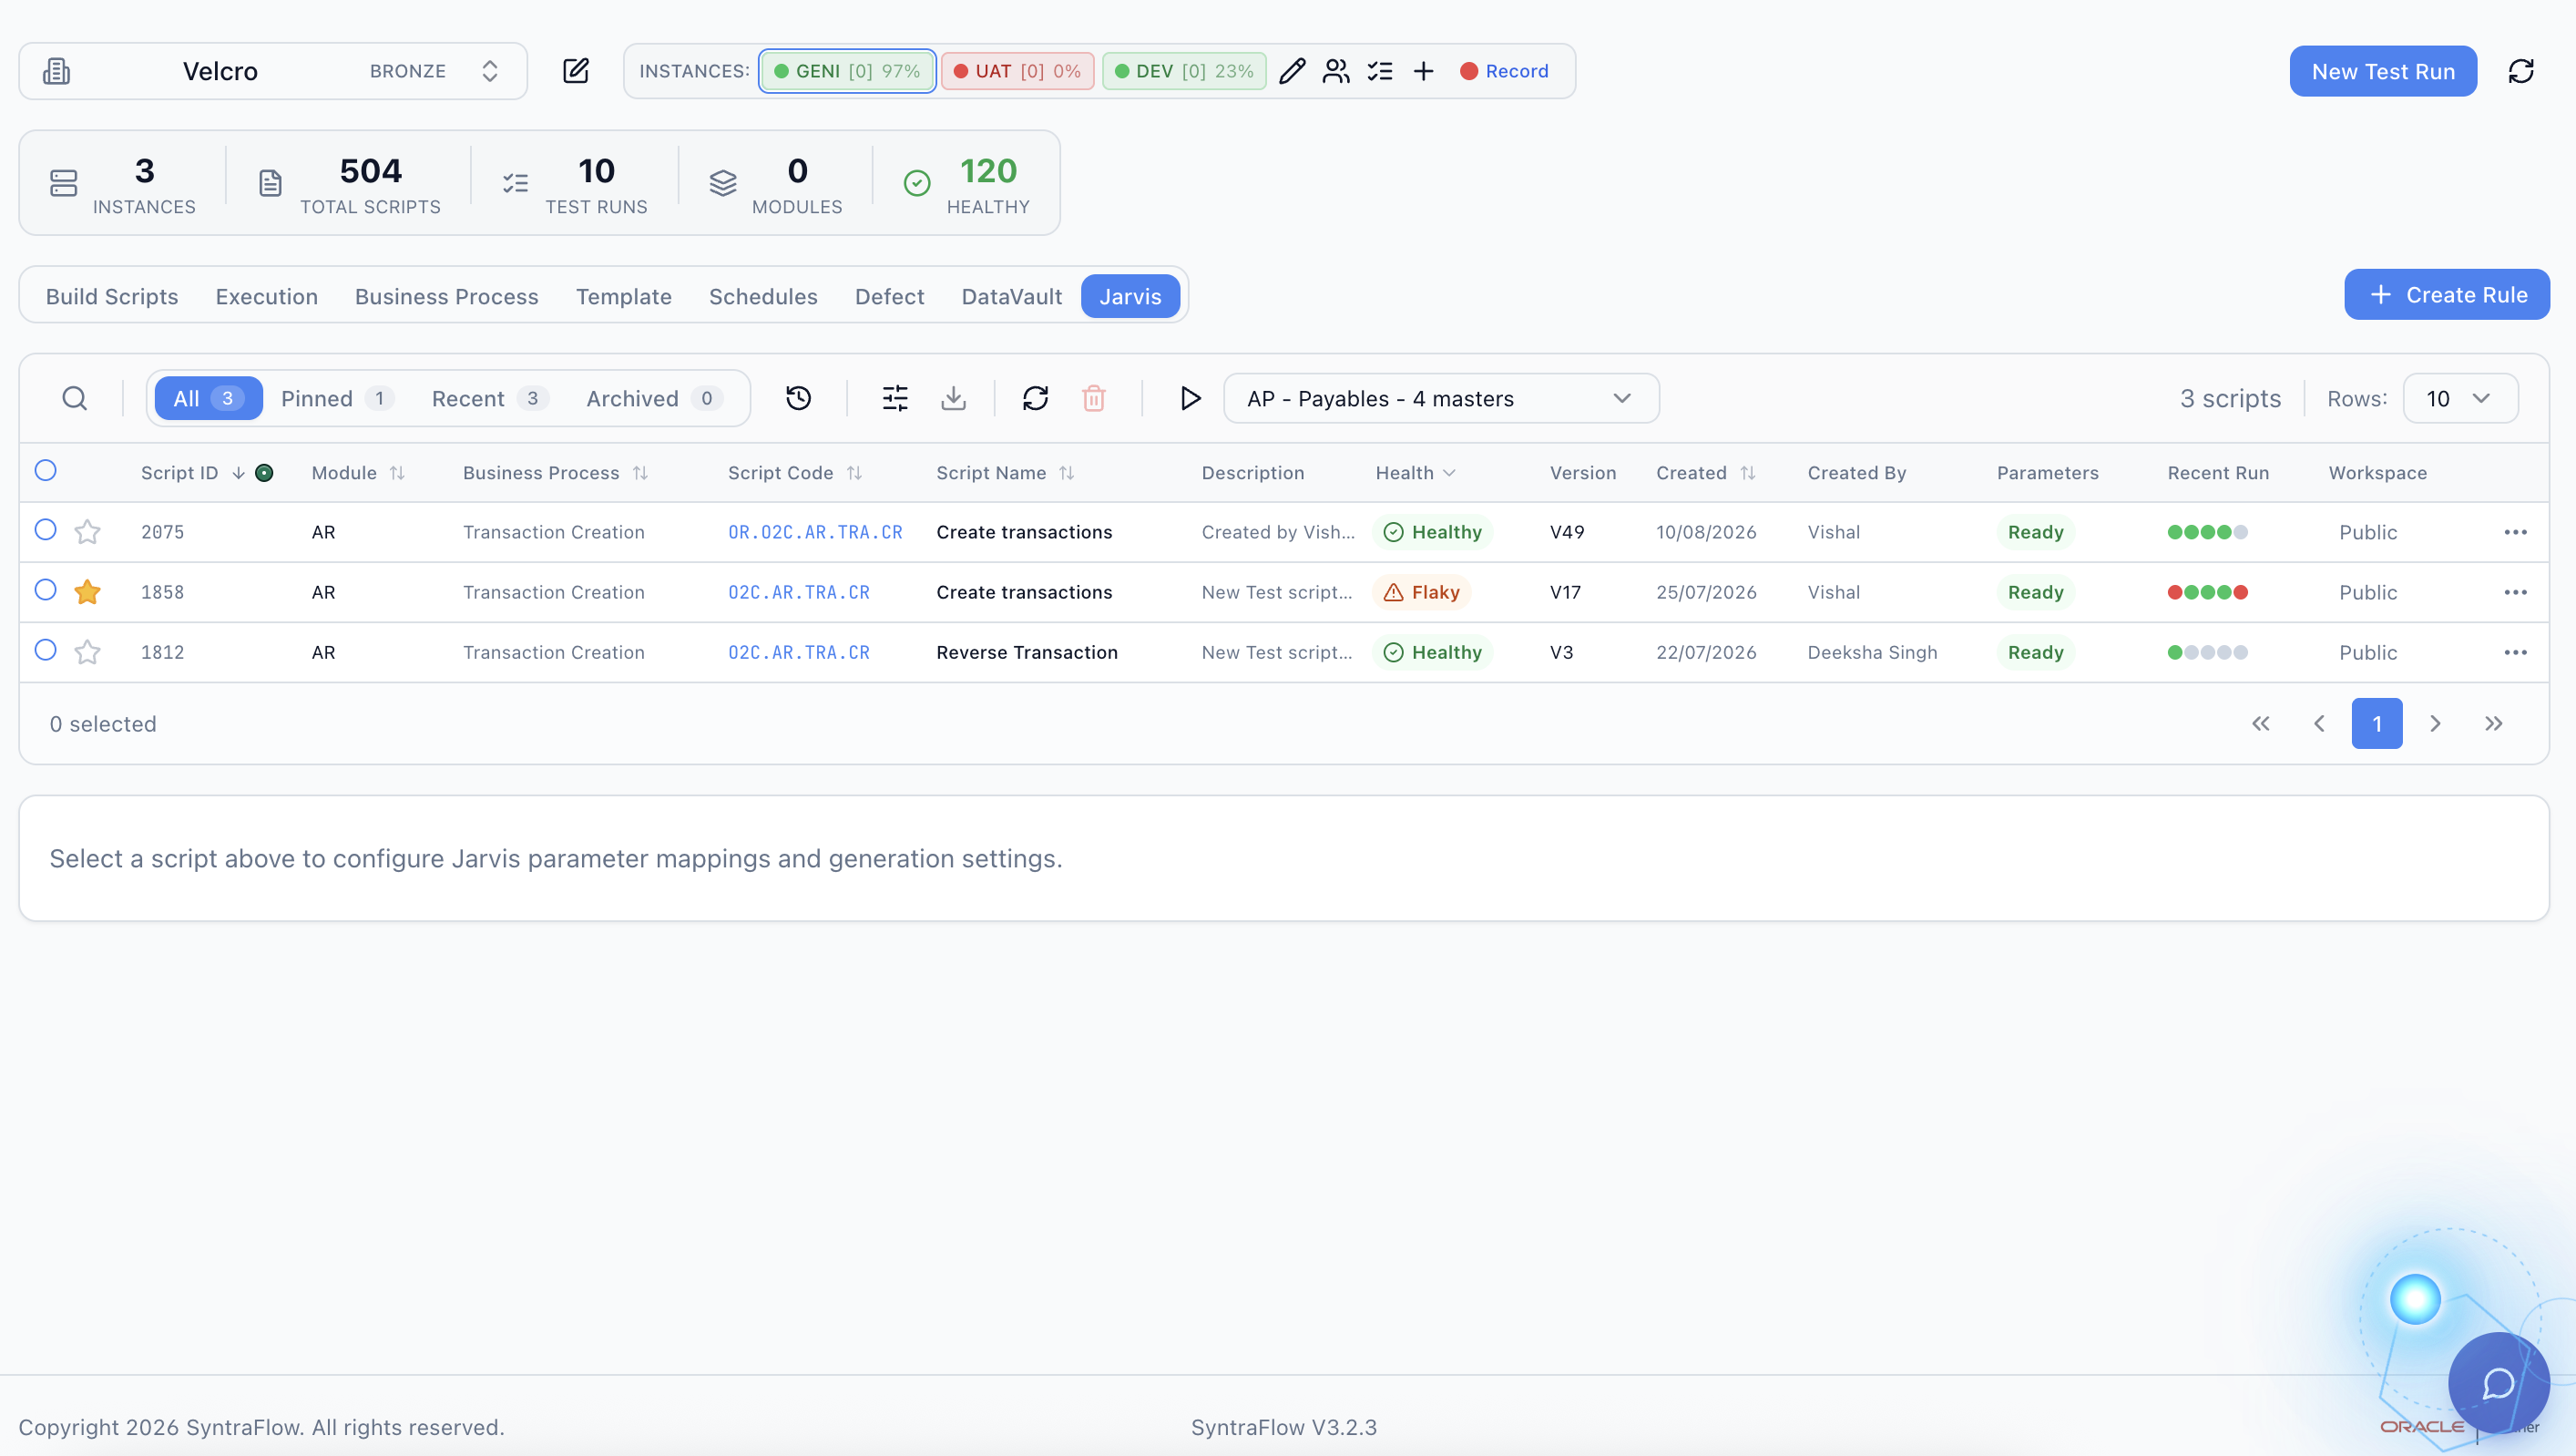
Task: Go to first page double-chevron
Action: click(x=2260, y=723)
